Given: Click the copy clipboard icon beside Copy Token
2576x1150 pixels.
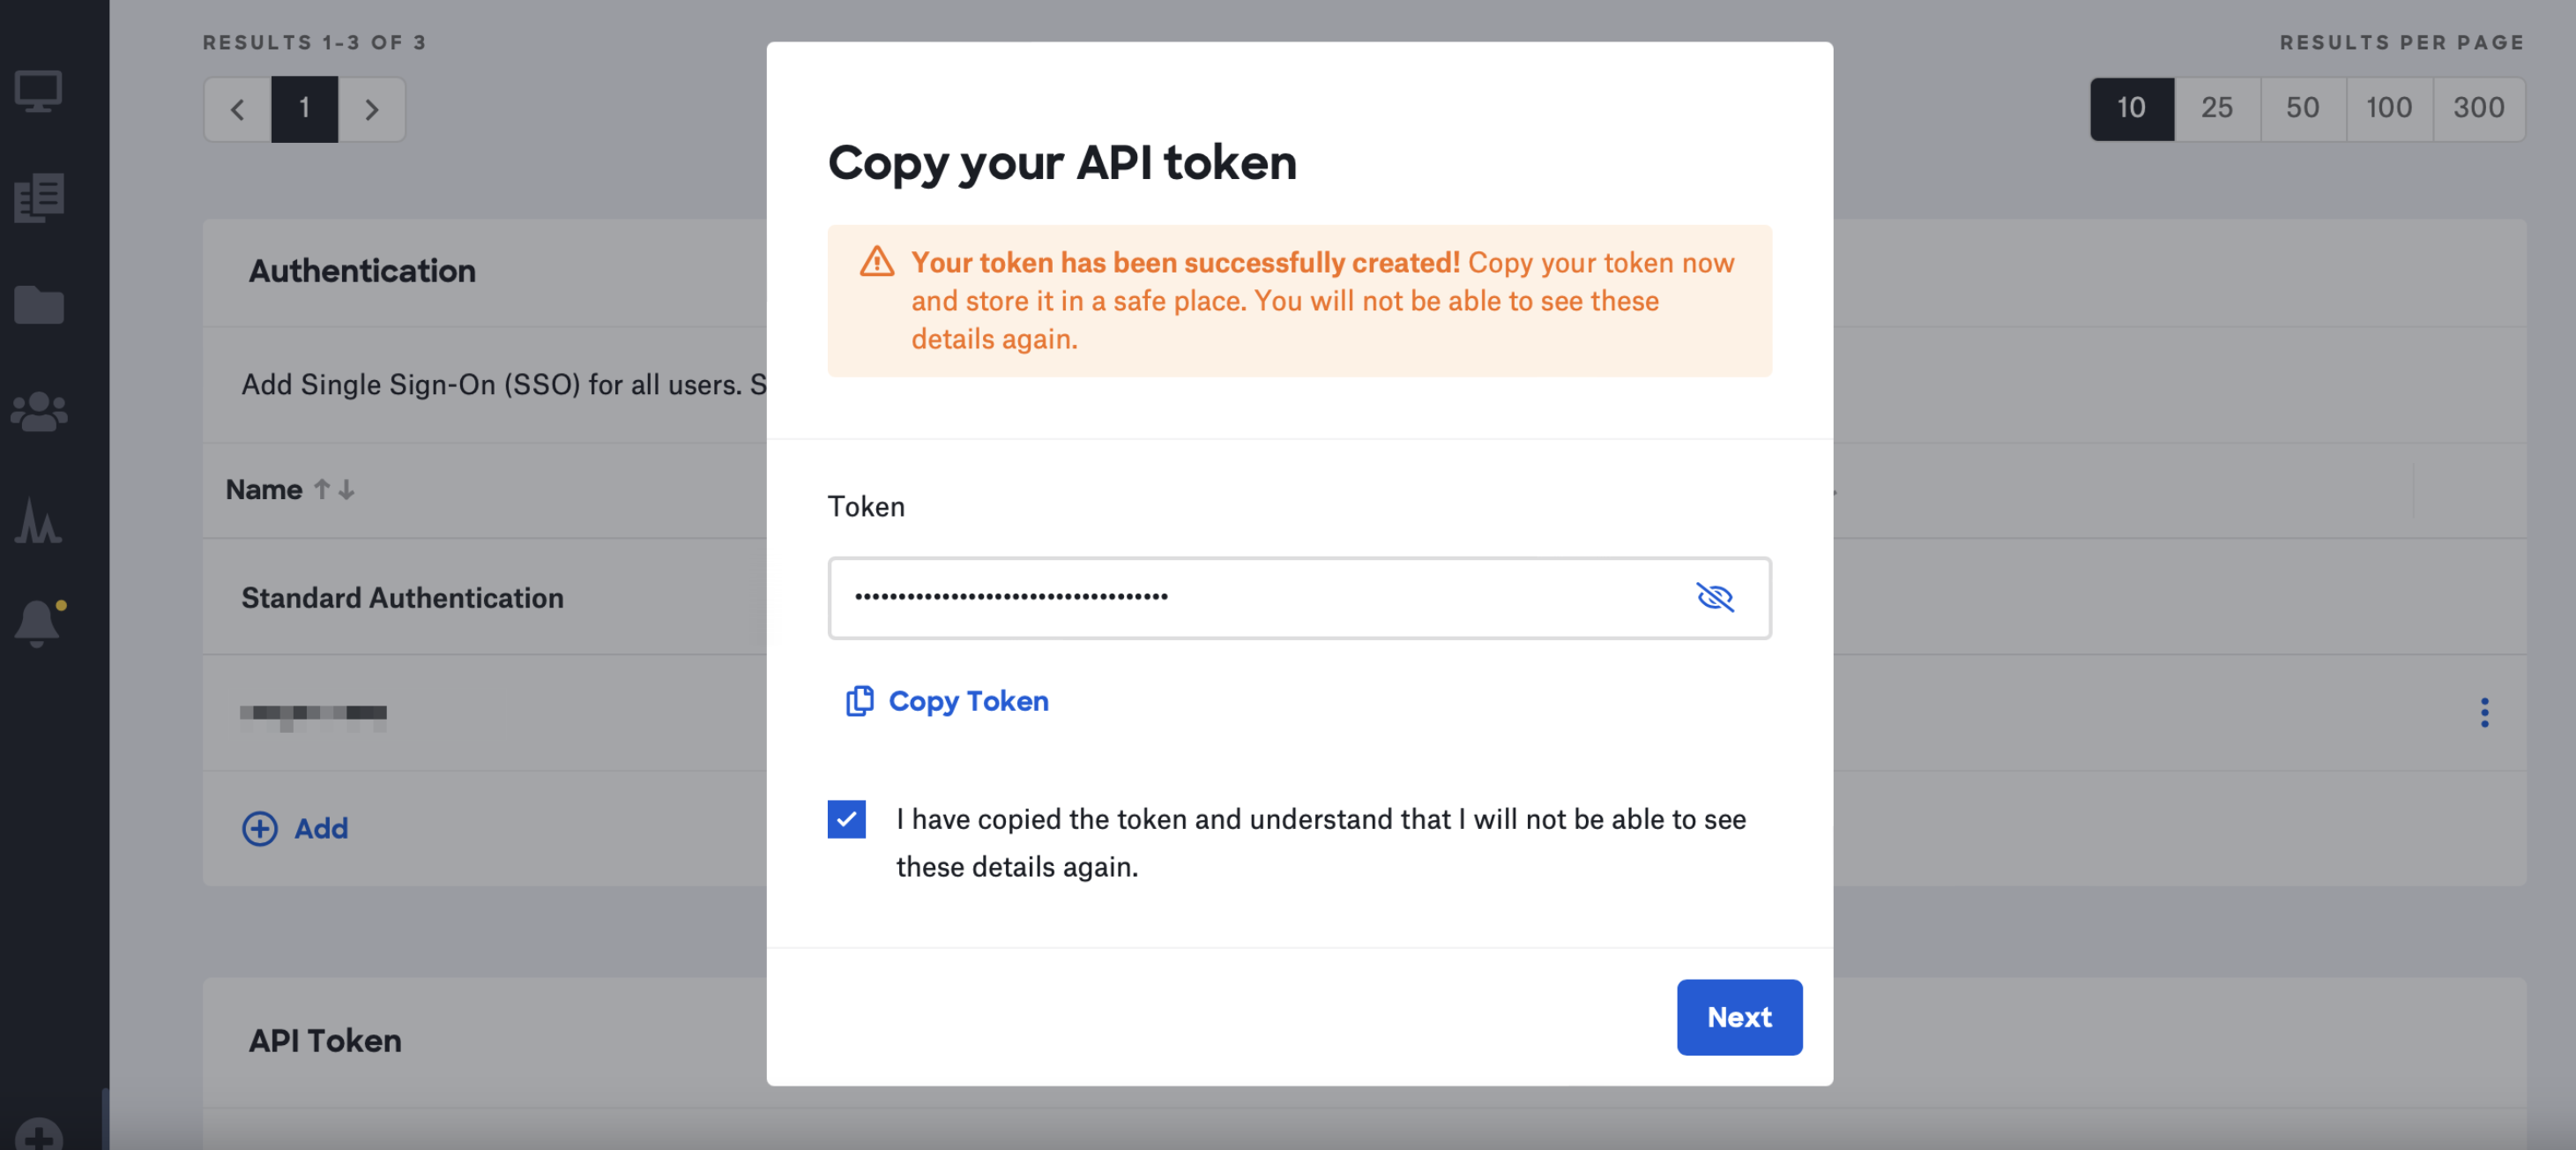Looking at the screenshot, I should click(859, 701).
